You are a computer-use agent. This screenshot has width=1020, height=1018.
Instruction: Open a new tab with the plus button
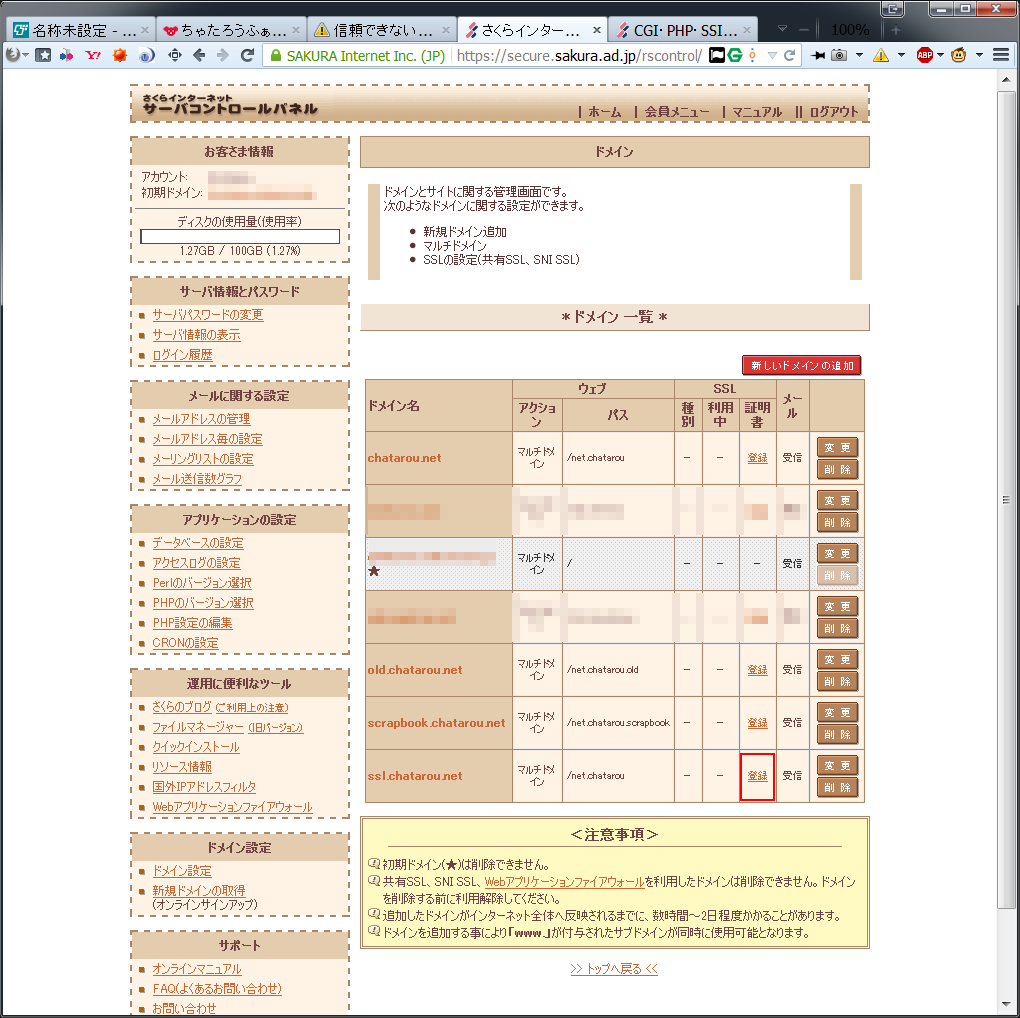point(896,30)
